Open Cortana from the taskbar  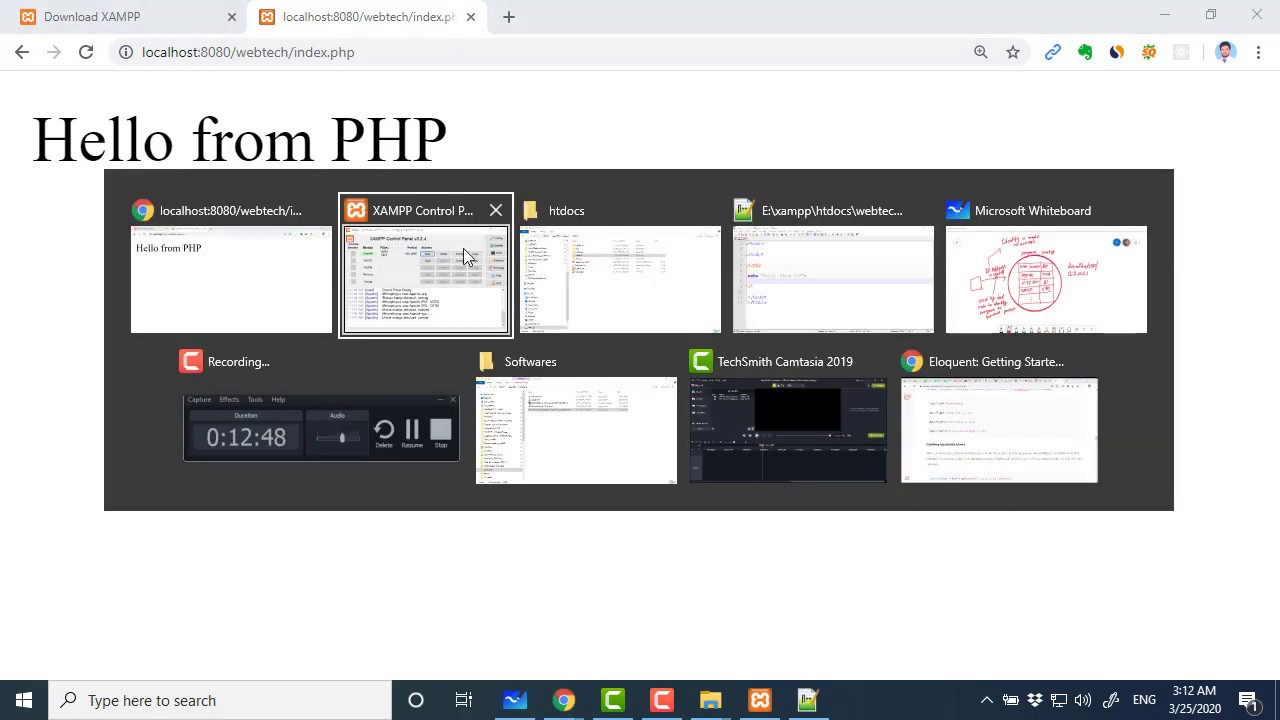pos(416,700)
